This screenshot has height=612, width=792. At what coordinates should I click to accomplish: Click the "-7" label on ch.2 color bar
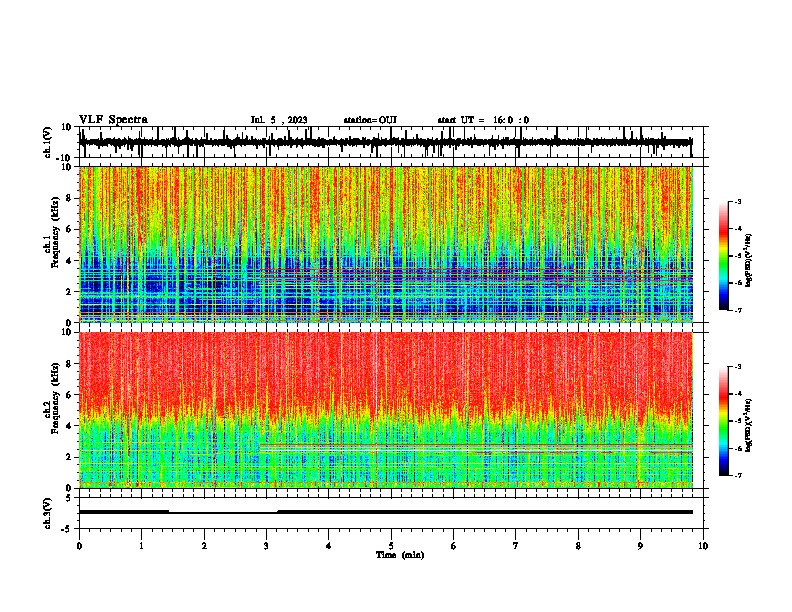[x=738, y=476]
